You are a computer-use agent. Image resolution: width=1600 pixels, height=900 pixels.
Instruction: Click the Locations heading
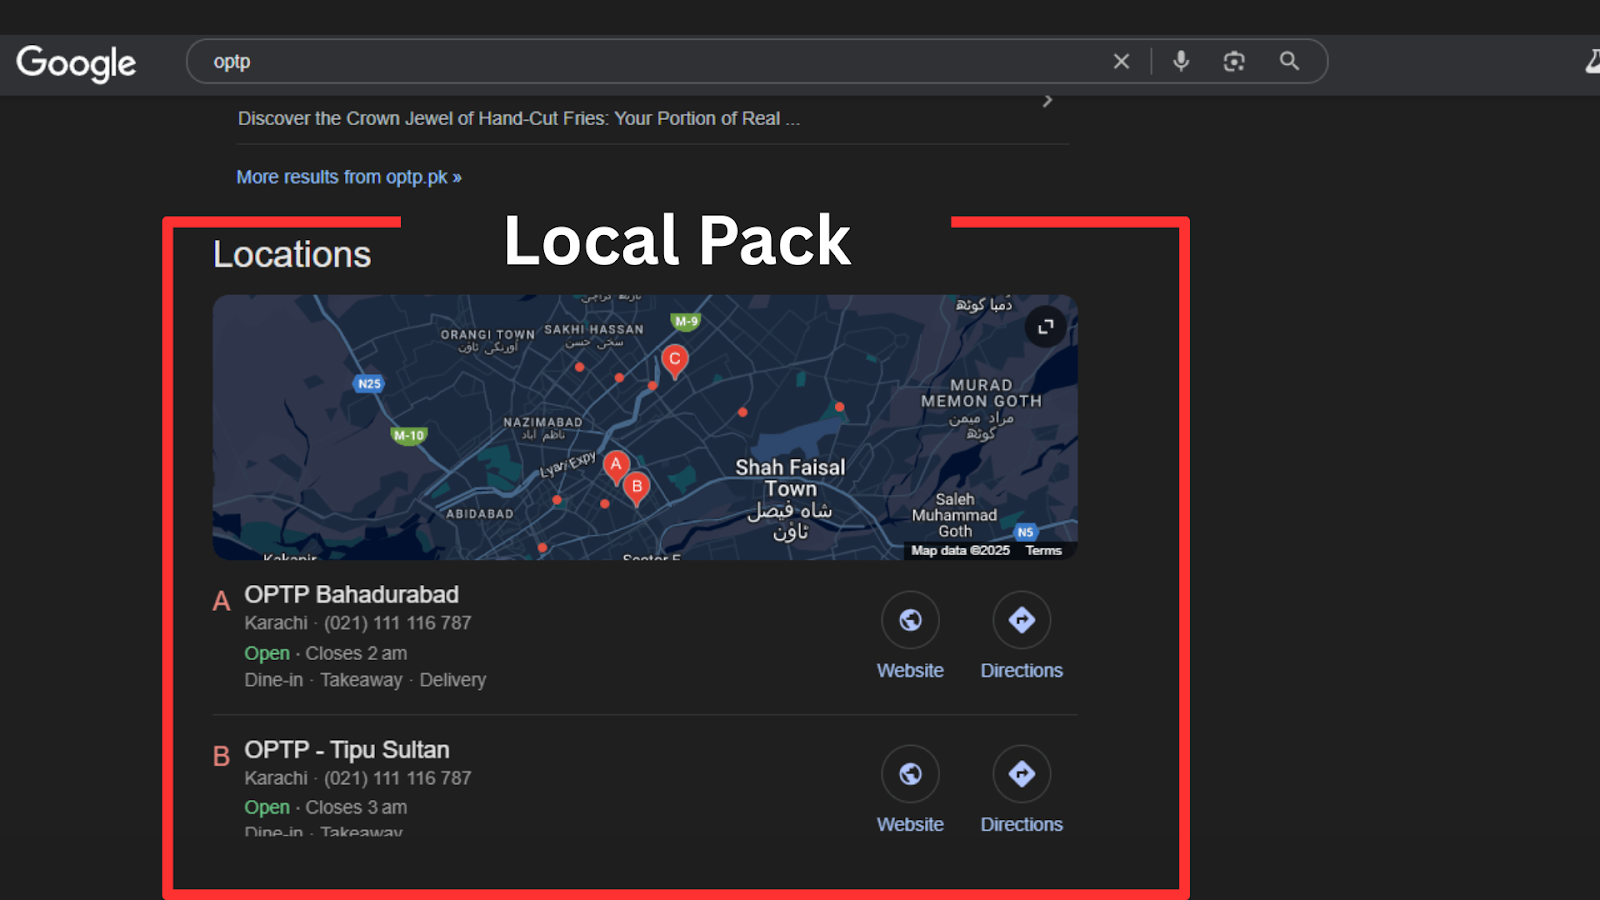click(292, 255)
